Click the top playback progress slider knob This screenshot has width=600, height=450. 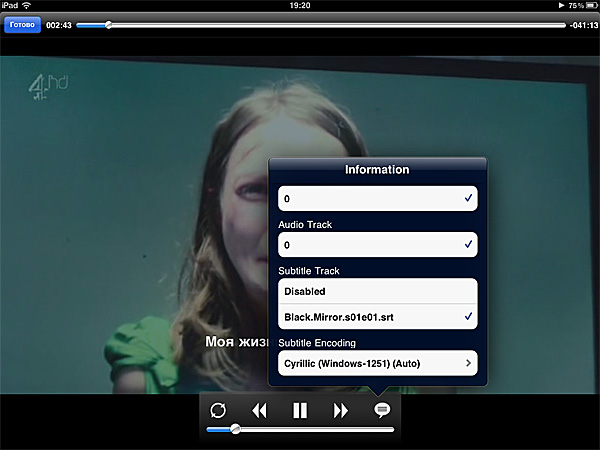tap(109, 24)
